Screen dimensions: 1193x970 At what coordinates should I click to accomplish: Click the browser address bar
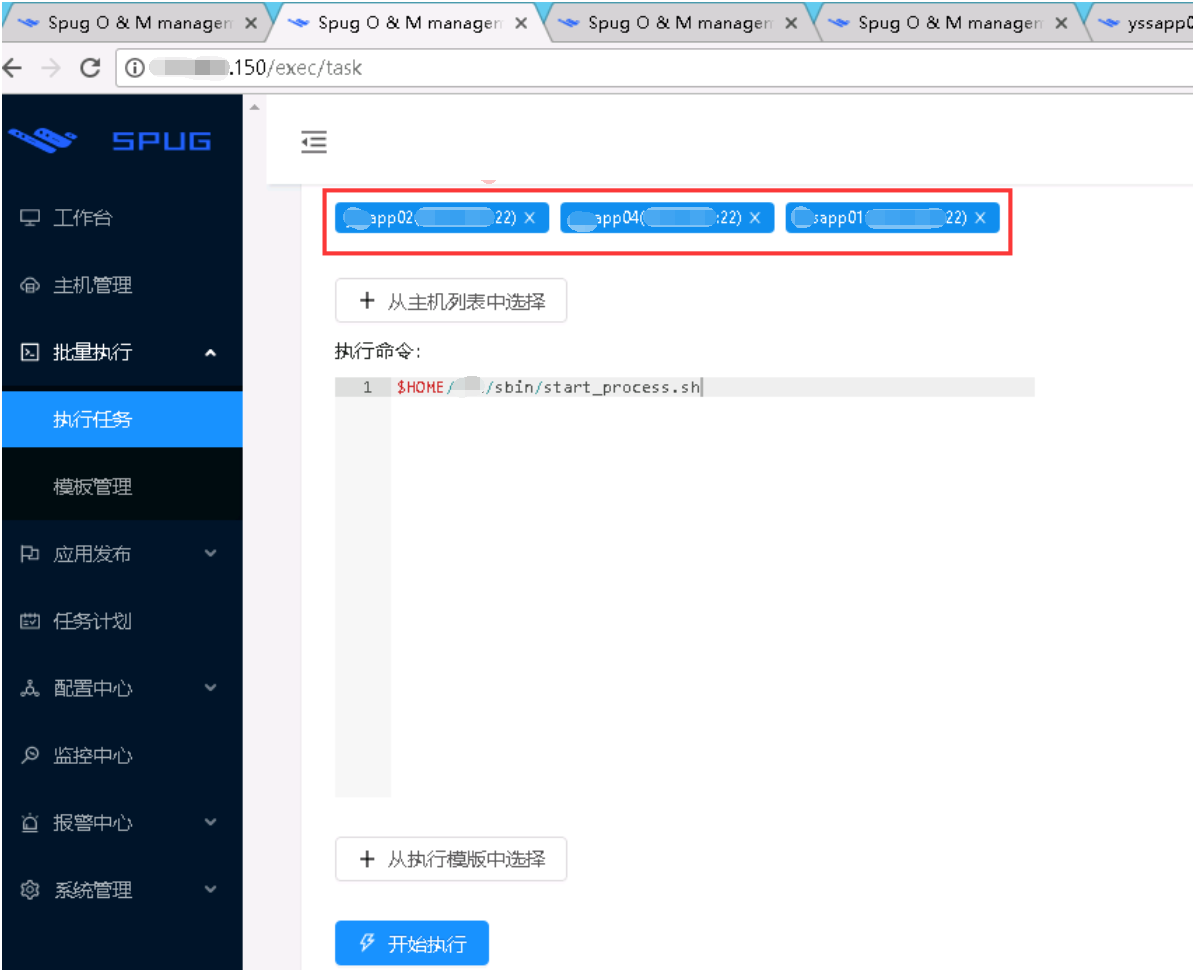tap(654, 68)
